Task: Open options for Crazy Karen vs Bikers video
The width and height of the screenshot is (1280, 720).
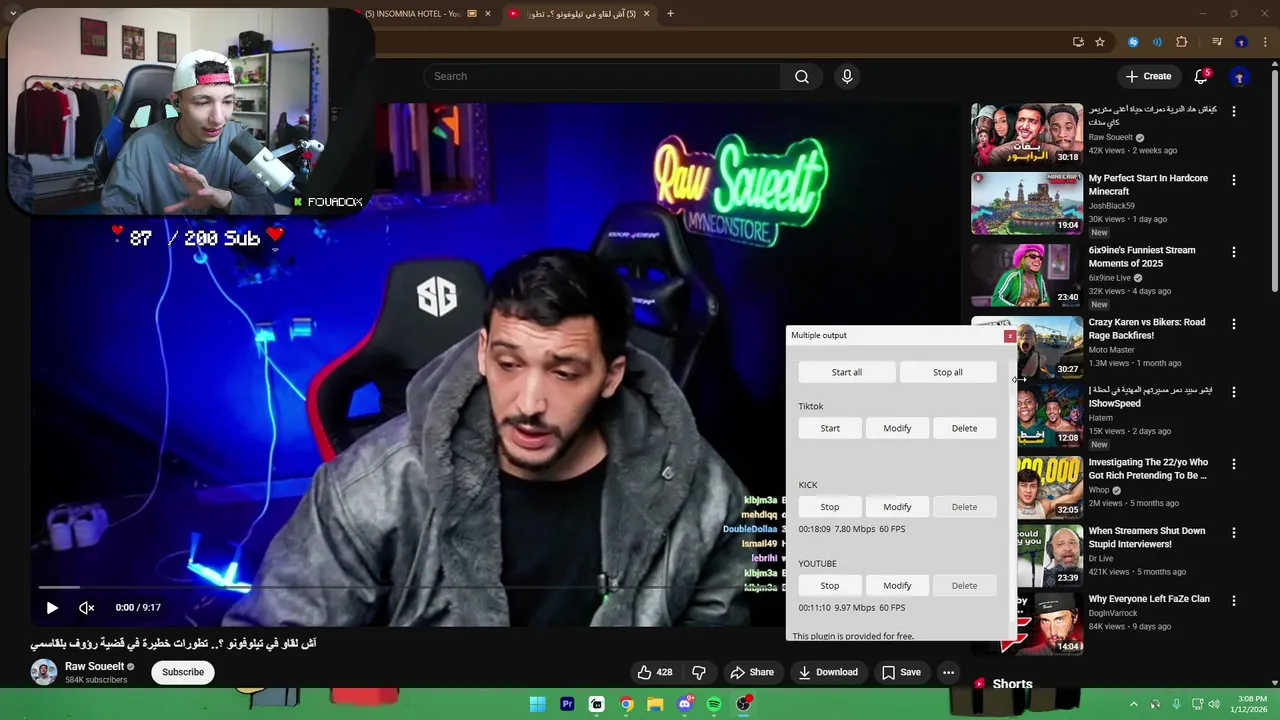Action: click(1233, 324)
